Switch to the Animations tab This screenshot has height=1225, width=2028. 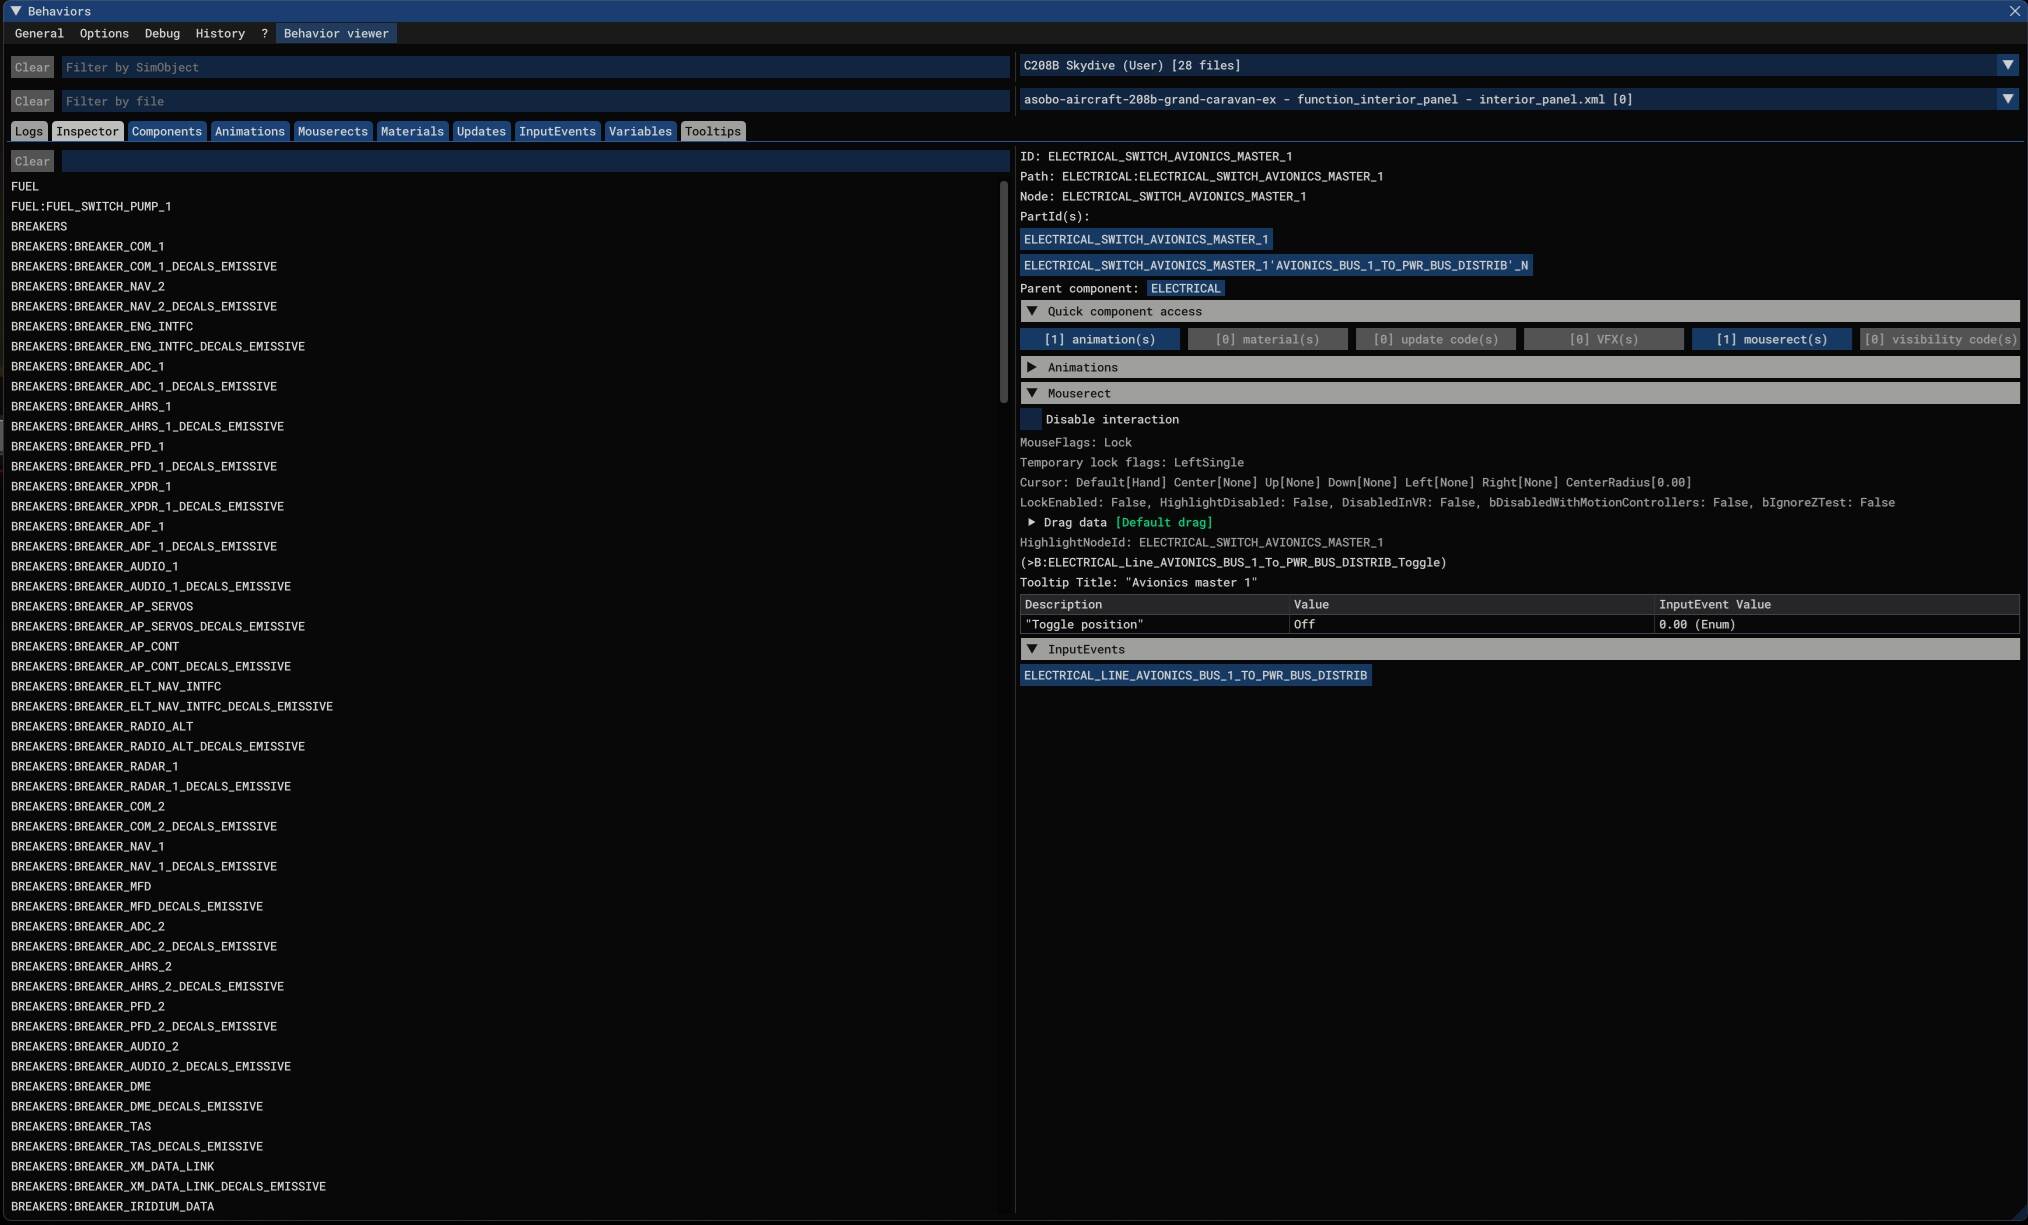[x=250, y=132]
